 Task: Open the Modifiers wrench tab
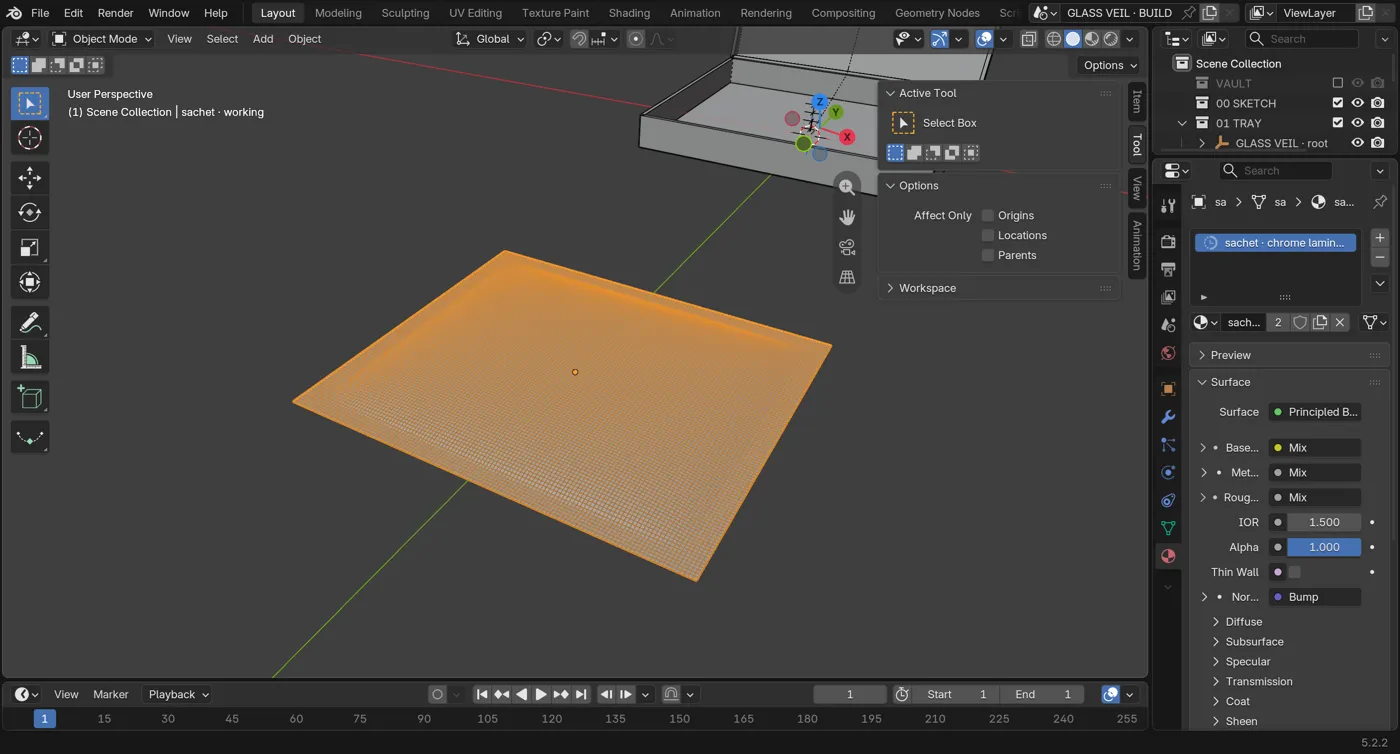(1168, 416)
